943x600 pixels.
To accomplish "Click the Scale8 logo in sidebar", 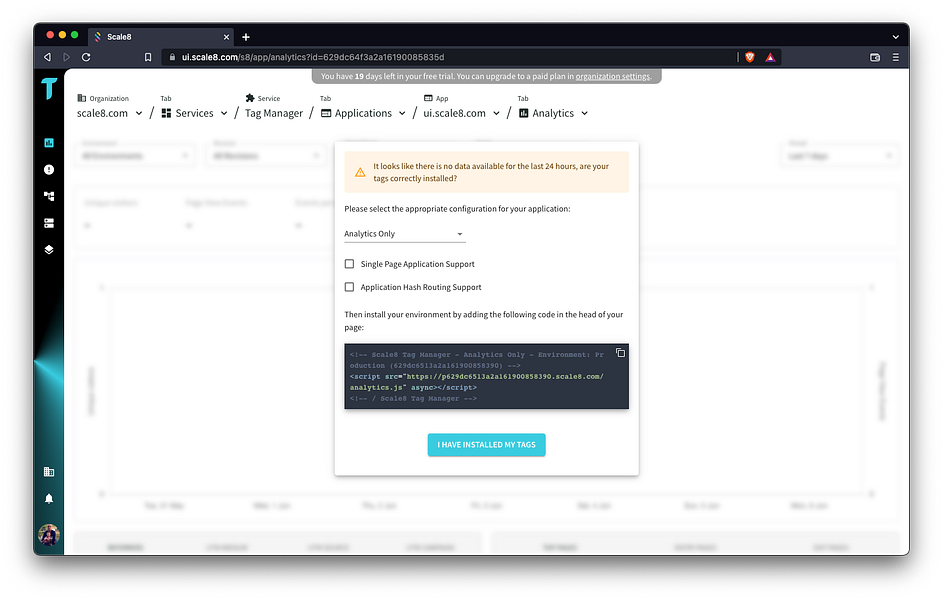I will click(49, 89).
